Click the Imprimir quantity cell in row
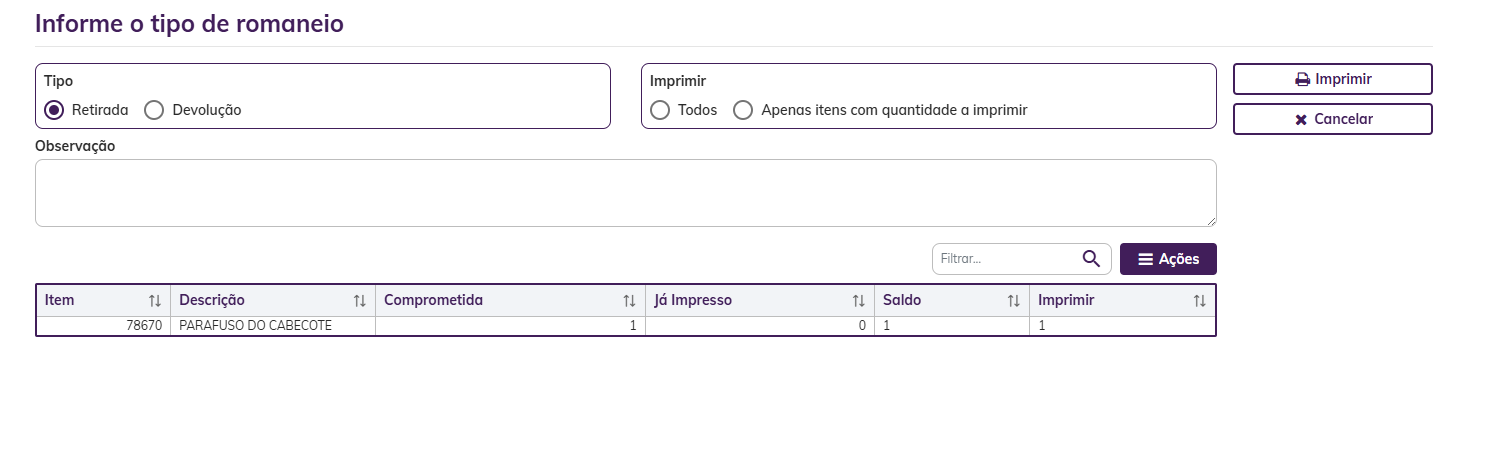This screenshot has height=459, width=1487. (1120, 326)
